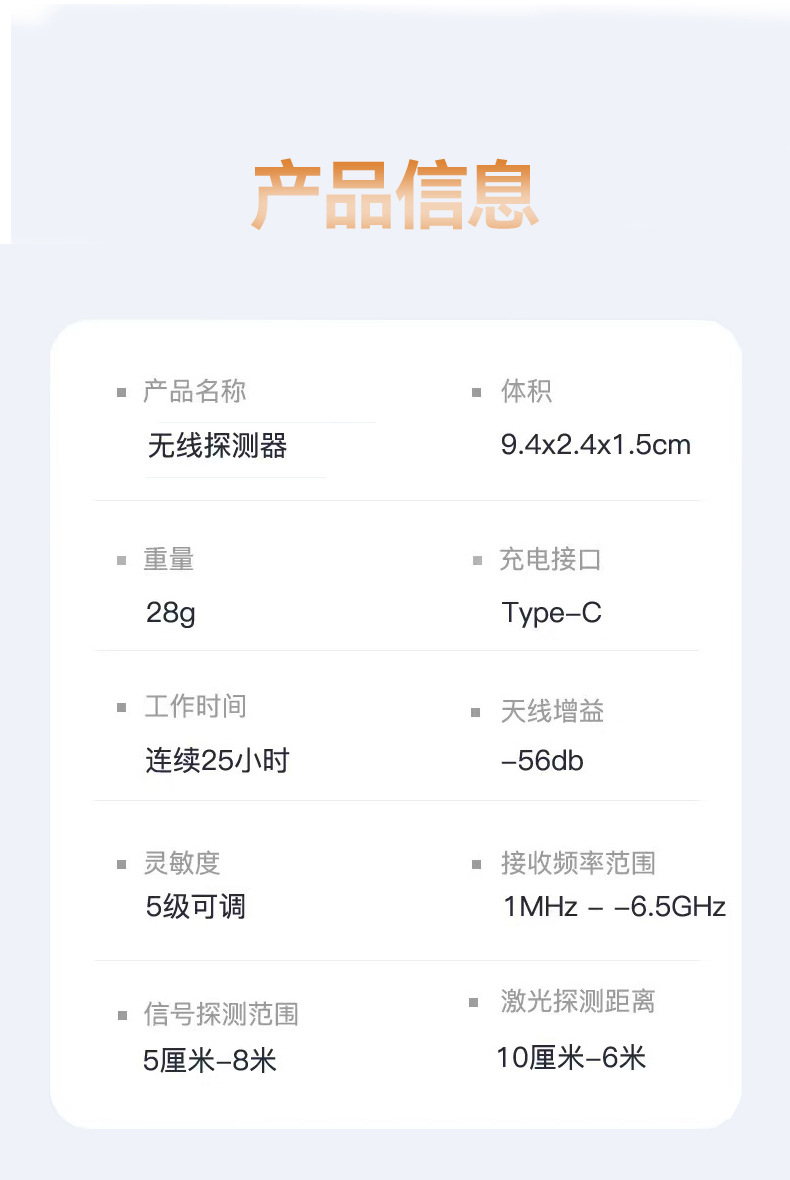Click the bullet square beside 重量
Image resolution: width=790 pixels, height=1180 pixels.
point(122,560)
